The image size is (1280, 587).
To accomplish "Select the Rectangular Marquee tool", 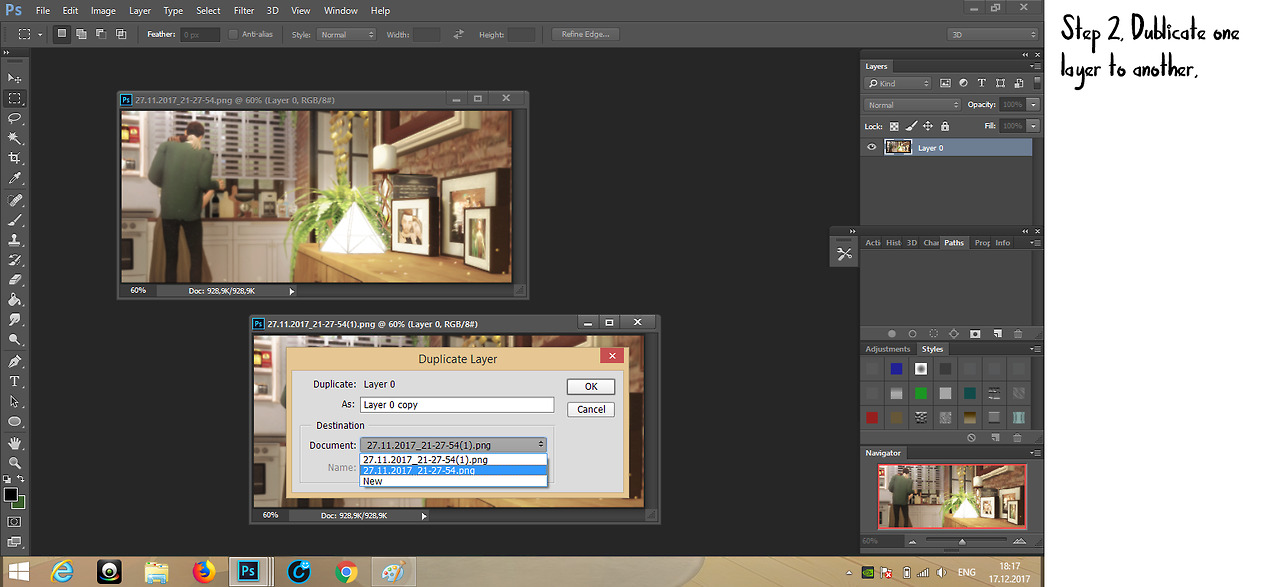I will click(15, 98).
